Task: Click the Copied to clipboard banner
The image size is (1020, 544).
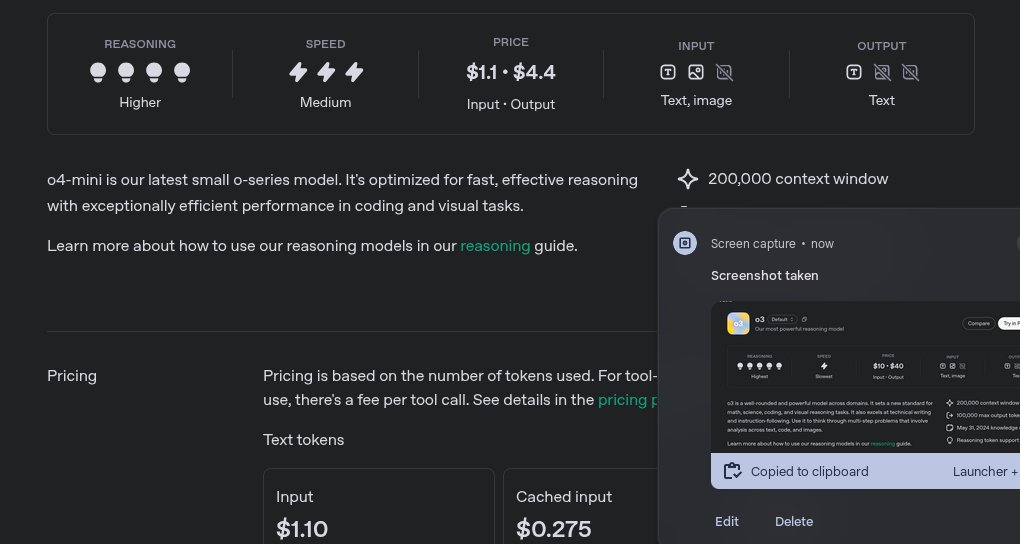Action: 865,471
